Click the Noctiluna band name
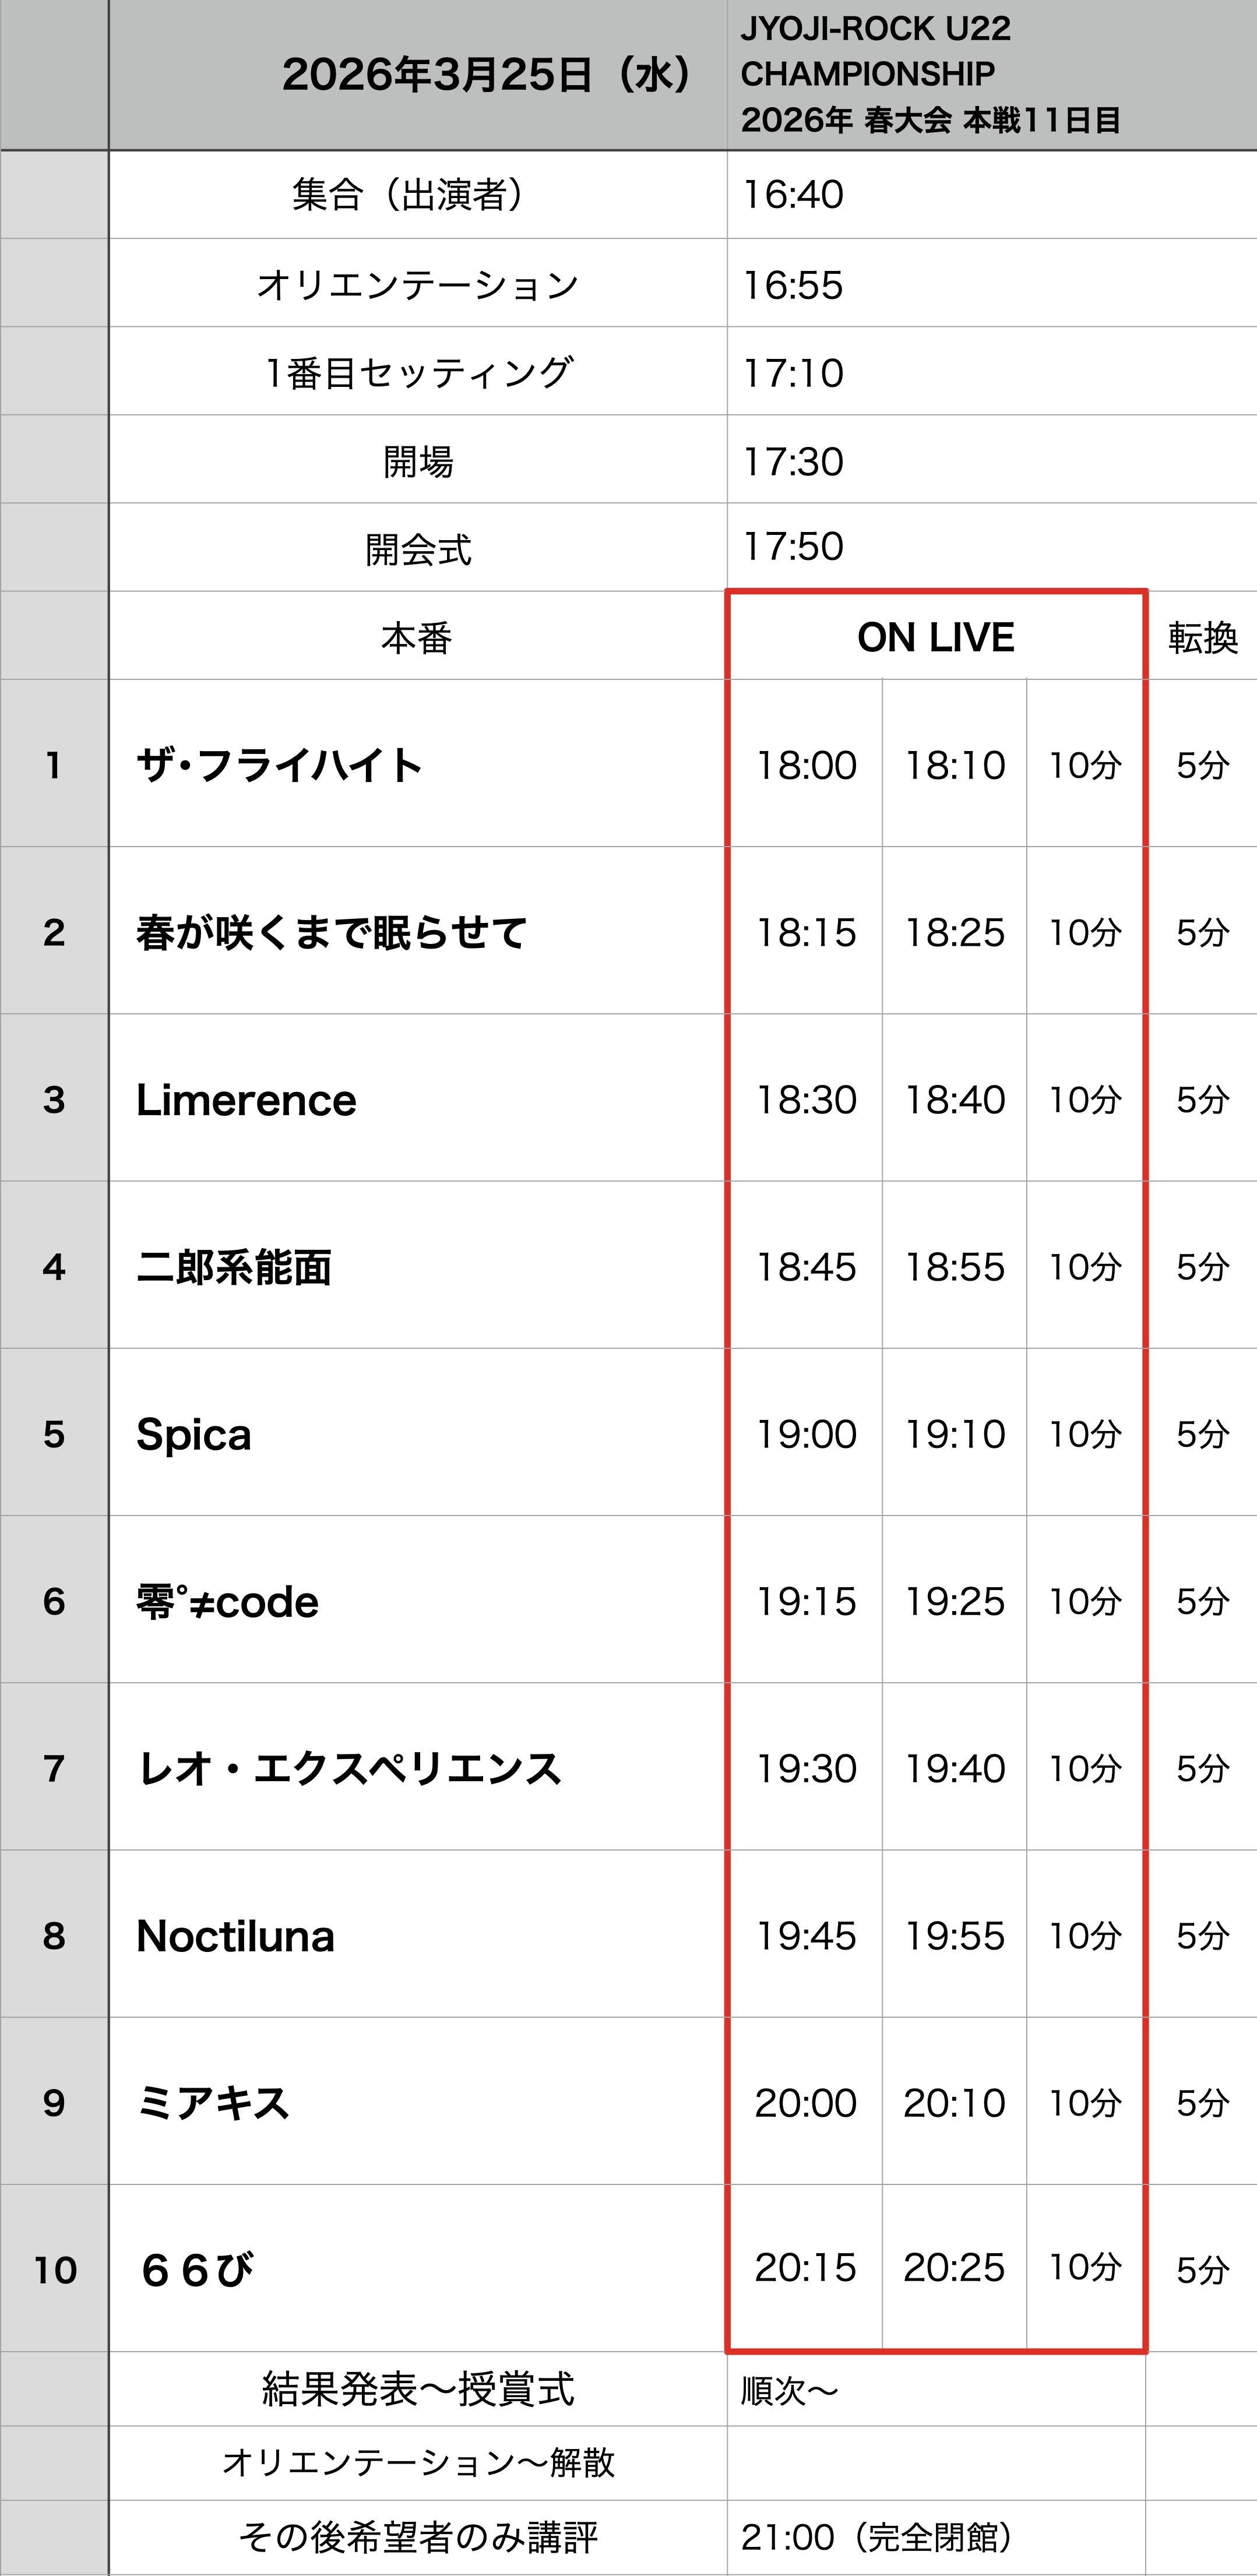The width and height of the screenshot is (1257, 2576). (x=236, y=1936)
